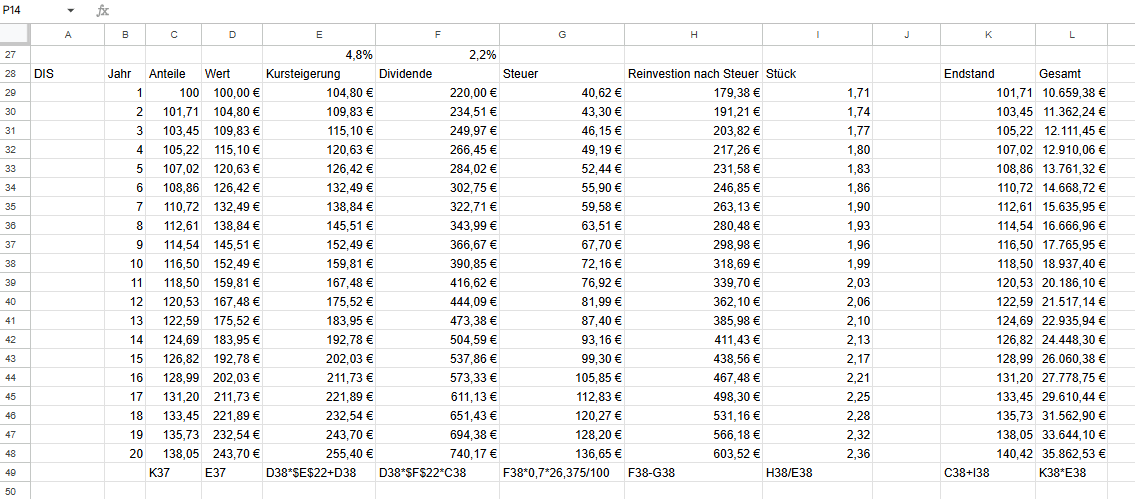Select row 27 header

tap(14, 55)
